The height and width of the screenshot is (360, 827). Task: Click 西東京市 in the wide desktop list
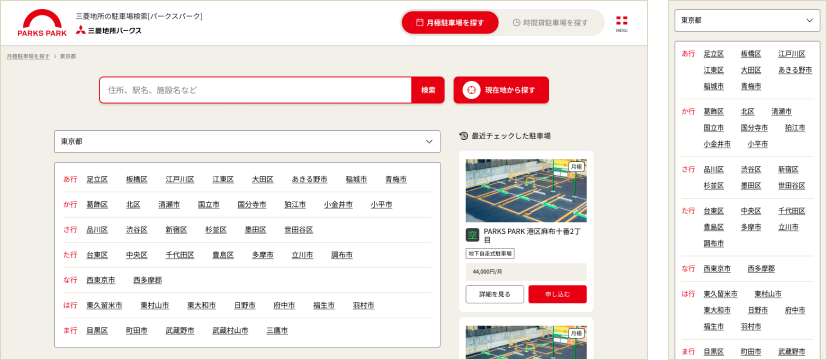pyautogui.click(x=101, y=280)
